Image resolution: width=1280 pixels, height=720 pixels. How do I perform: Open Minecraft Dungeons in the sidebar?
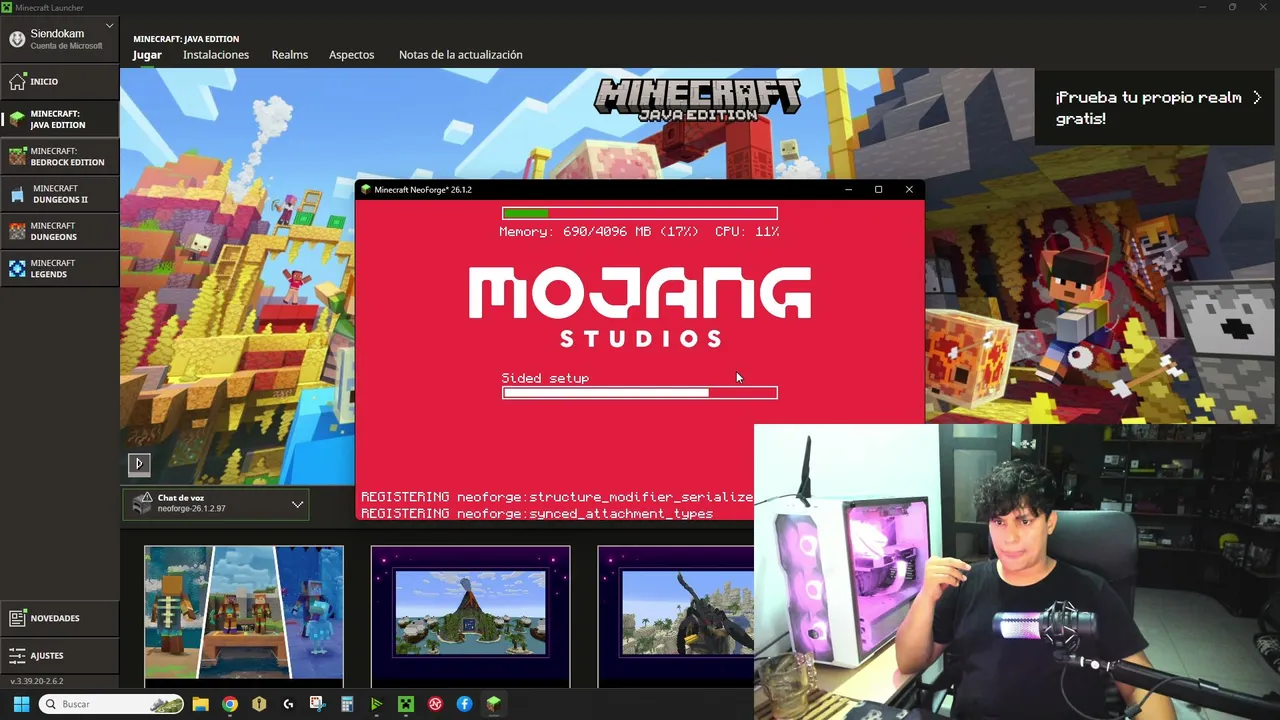click(60, 231)
